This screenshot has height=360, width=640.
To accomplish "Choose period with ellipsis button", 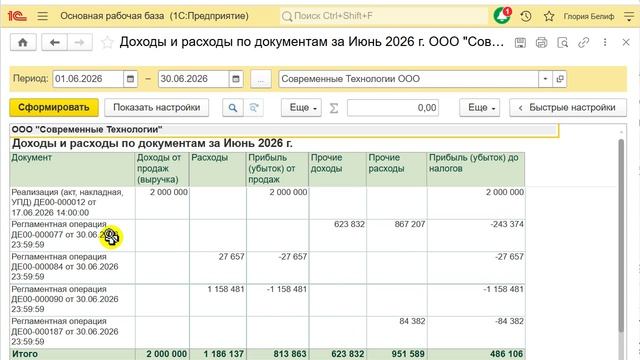I will 260,79.
